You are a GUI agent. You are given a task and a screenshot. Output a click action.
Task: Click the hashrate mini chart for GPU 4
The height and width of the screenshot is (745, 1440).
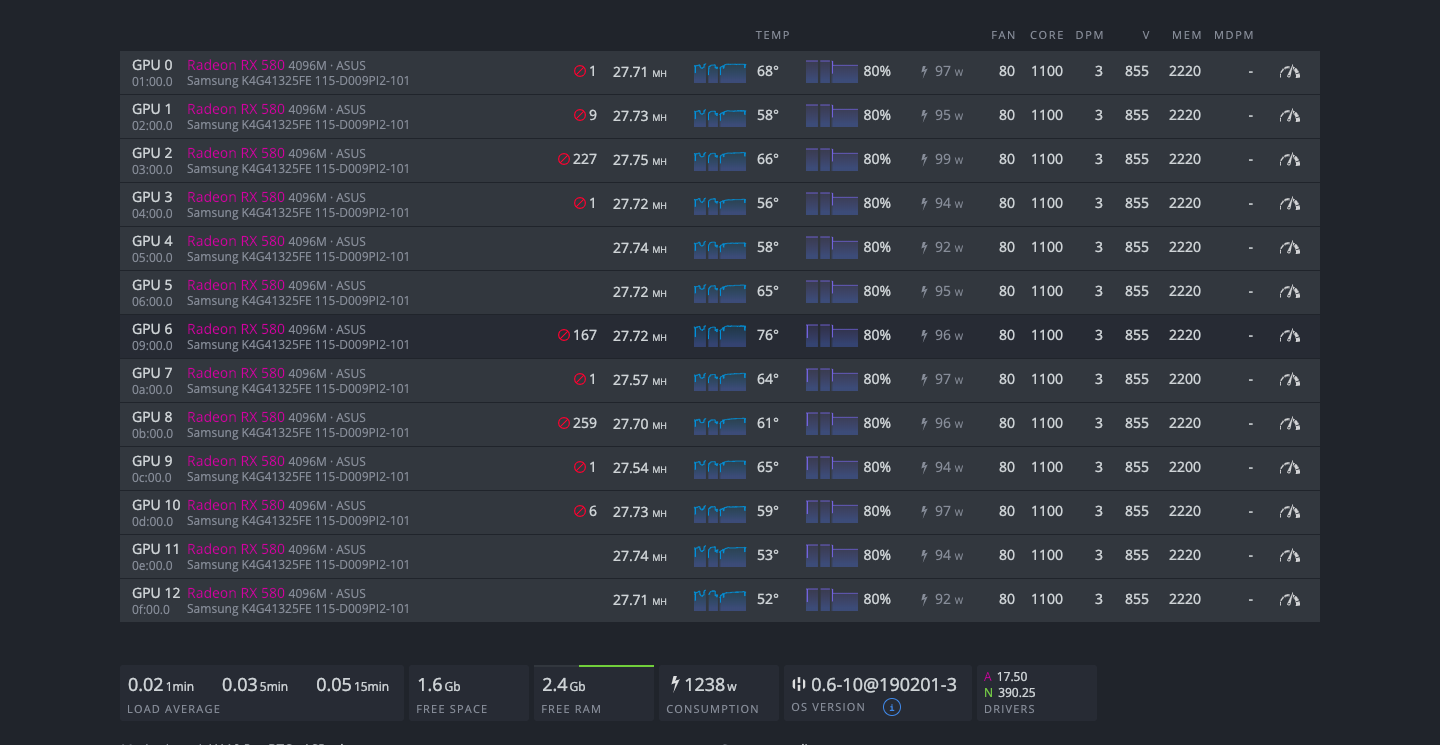pyautogui.click(x=720, y=247)
